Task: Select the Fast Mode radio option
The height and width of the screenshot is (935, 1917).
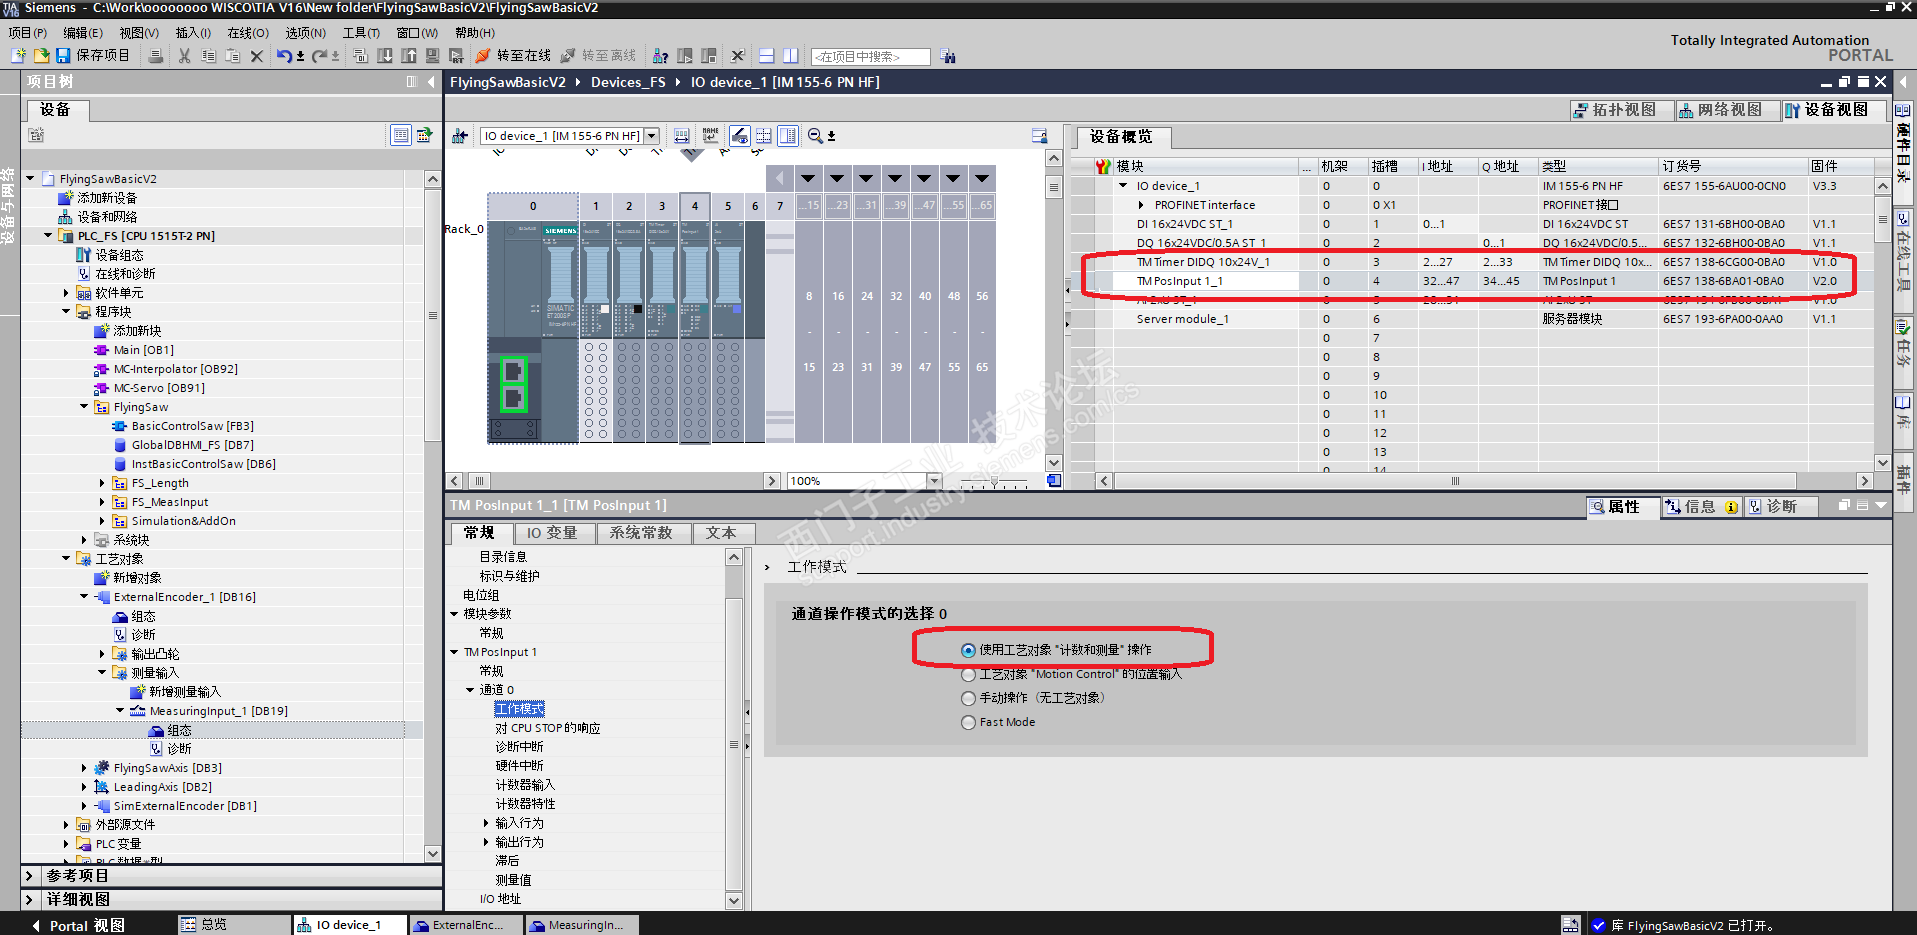Action: (x=968, y=722)
